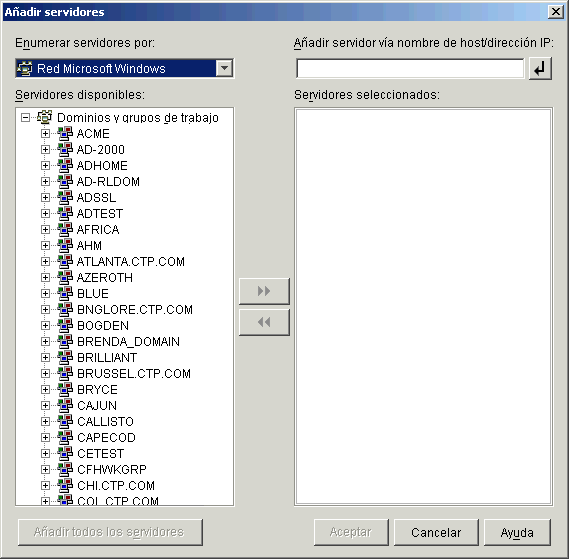This screenshot has height=559, width=569.
Task: Select the AD-RLDOM tree label
Action: pos(108,181)
